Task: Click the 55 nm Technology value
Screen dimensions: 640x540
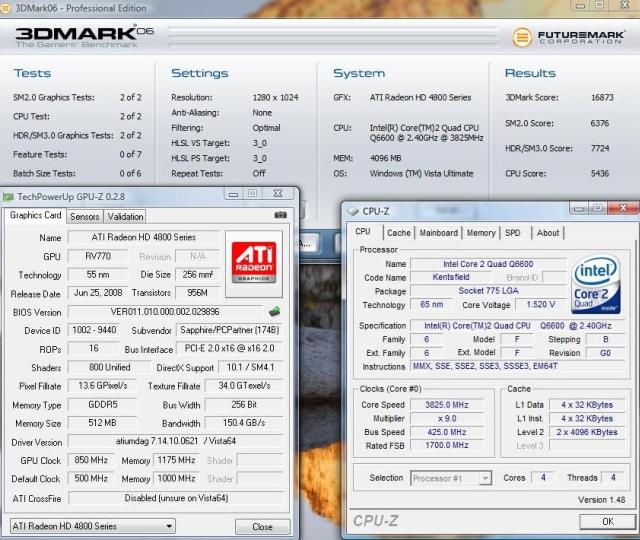Action: click(x=98, y=275)
